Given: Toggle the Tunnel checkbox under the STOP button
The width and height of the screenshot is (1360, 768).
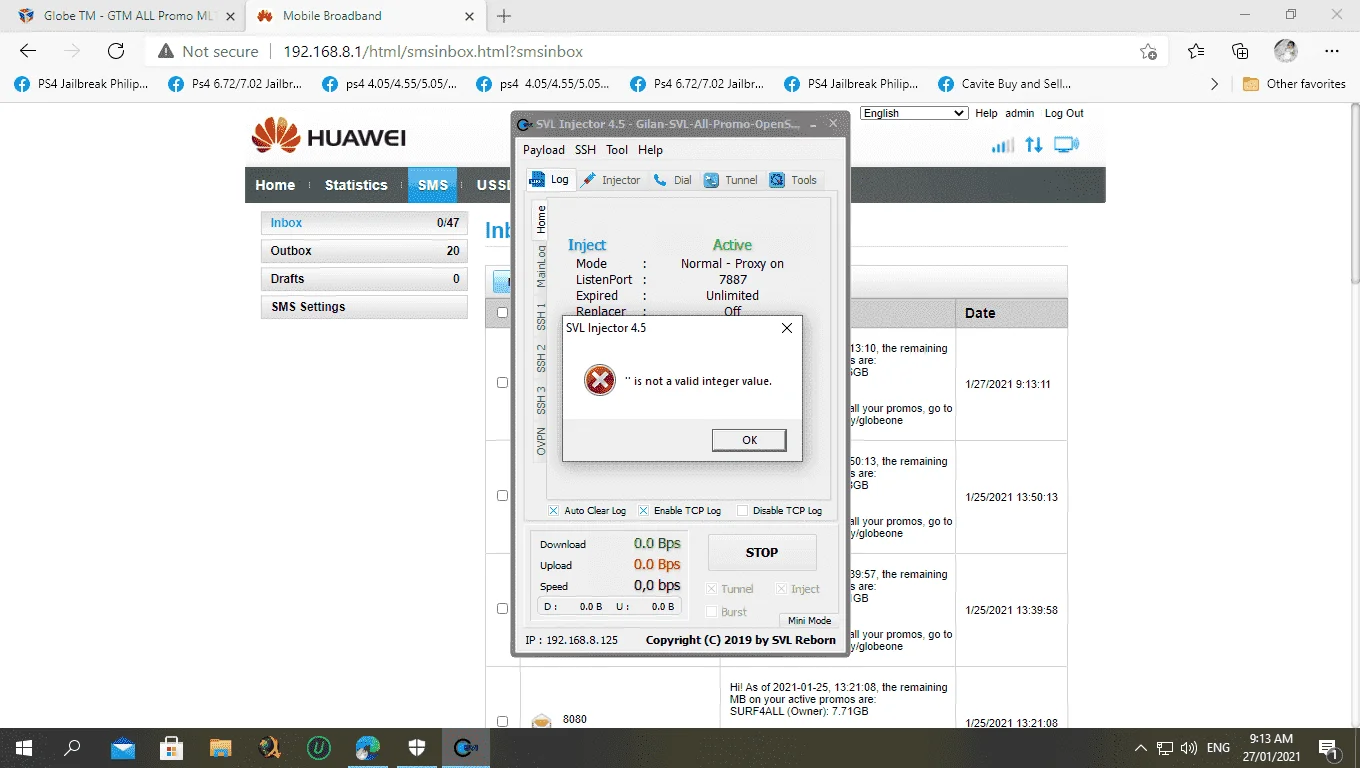Looking at the screenshot, I should click(712, 589).
